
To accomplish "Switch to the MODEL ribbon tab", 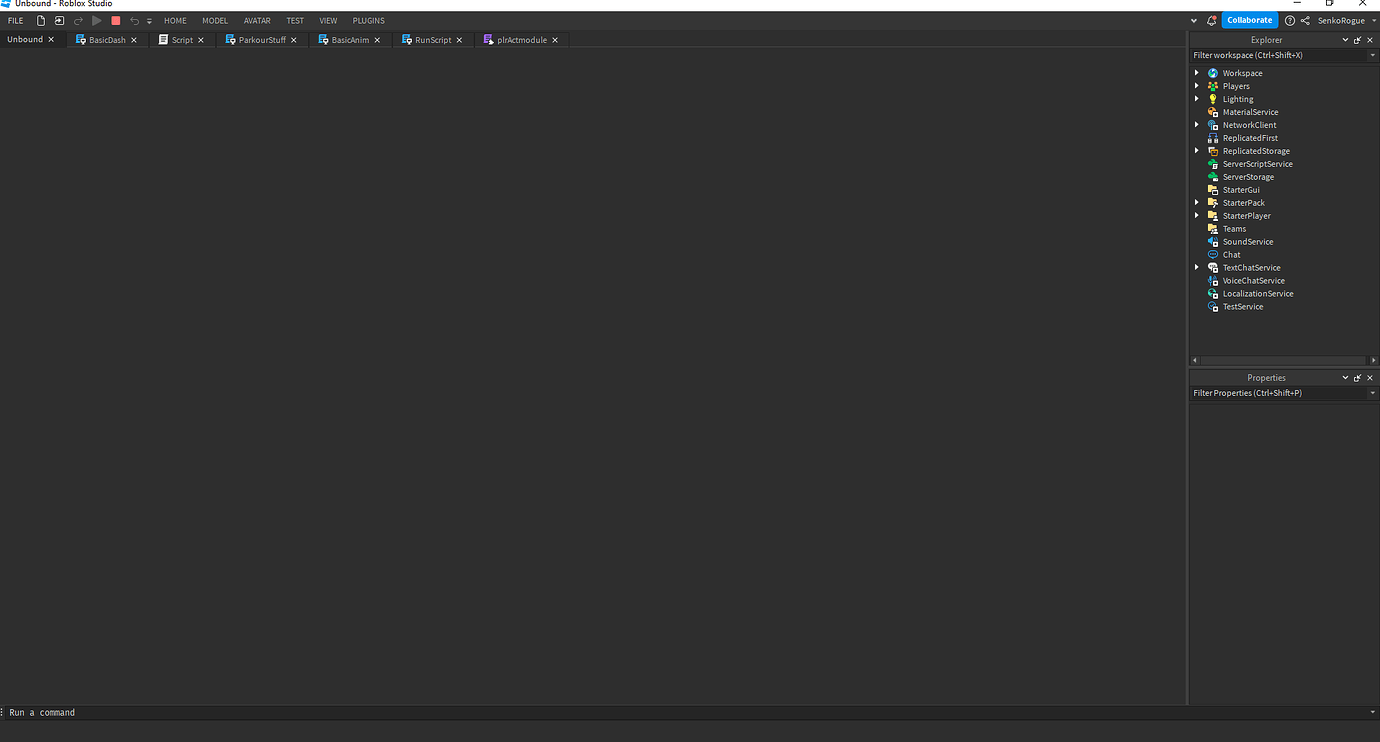I will (215, 20).
